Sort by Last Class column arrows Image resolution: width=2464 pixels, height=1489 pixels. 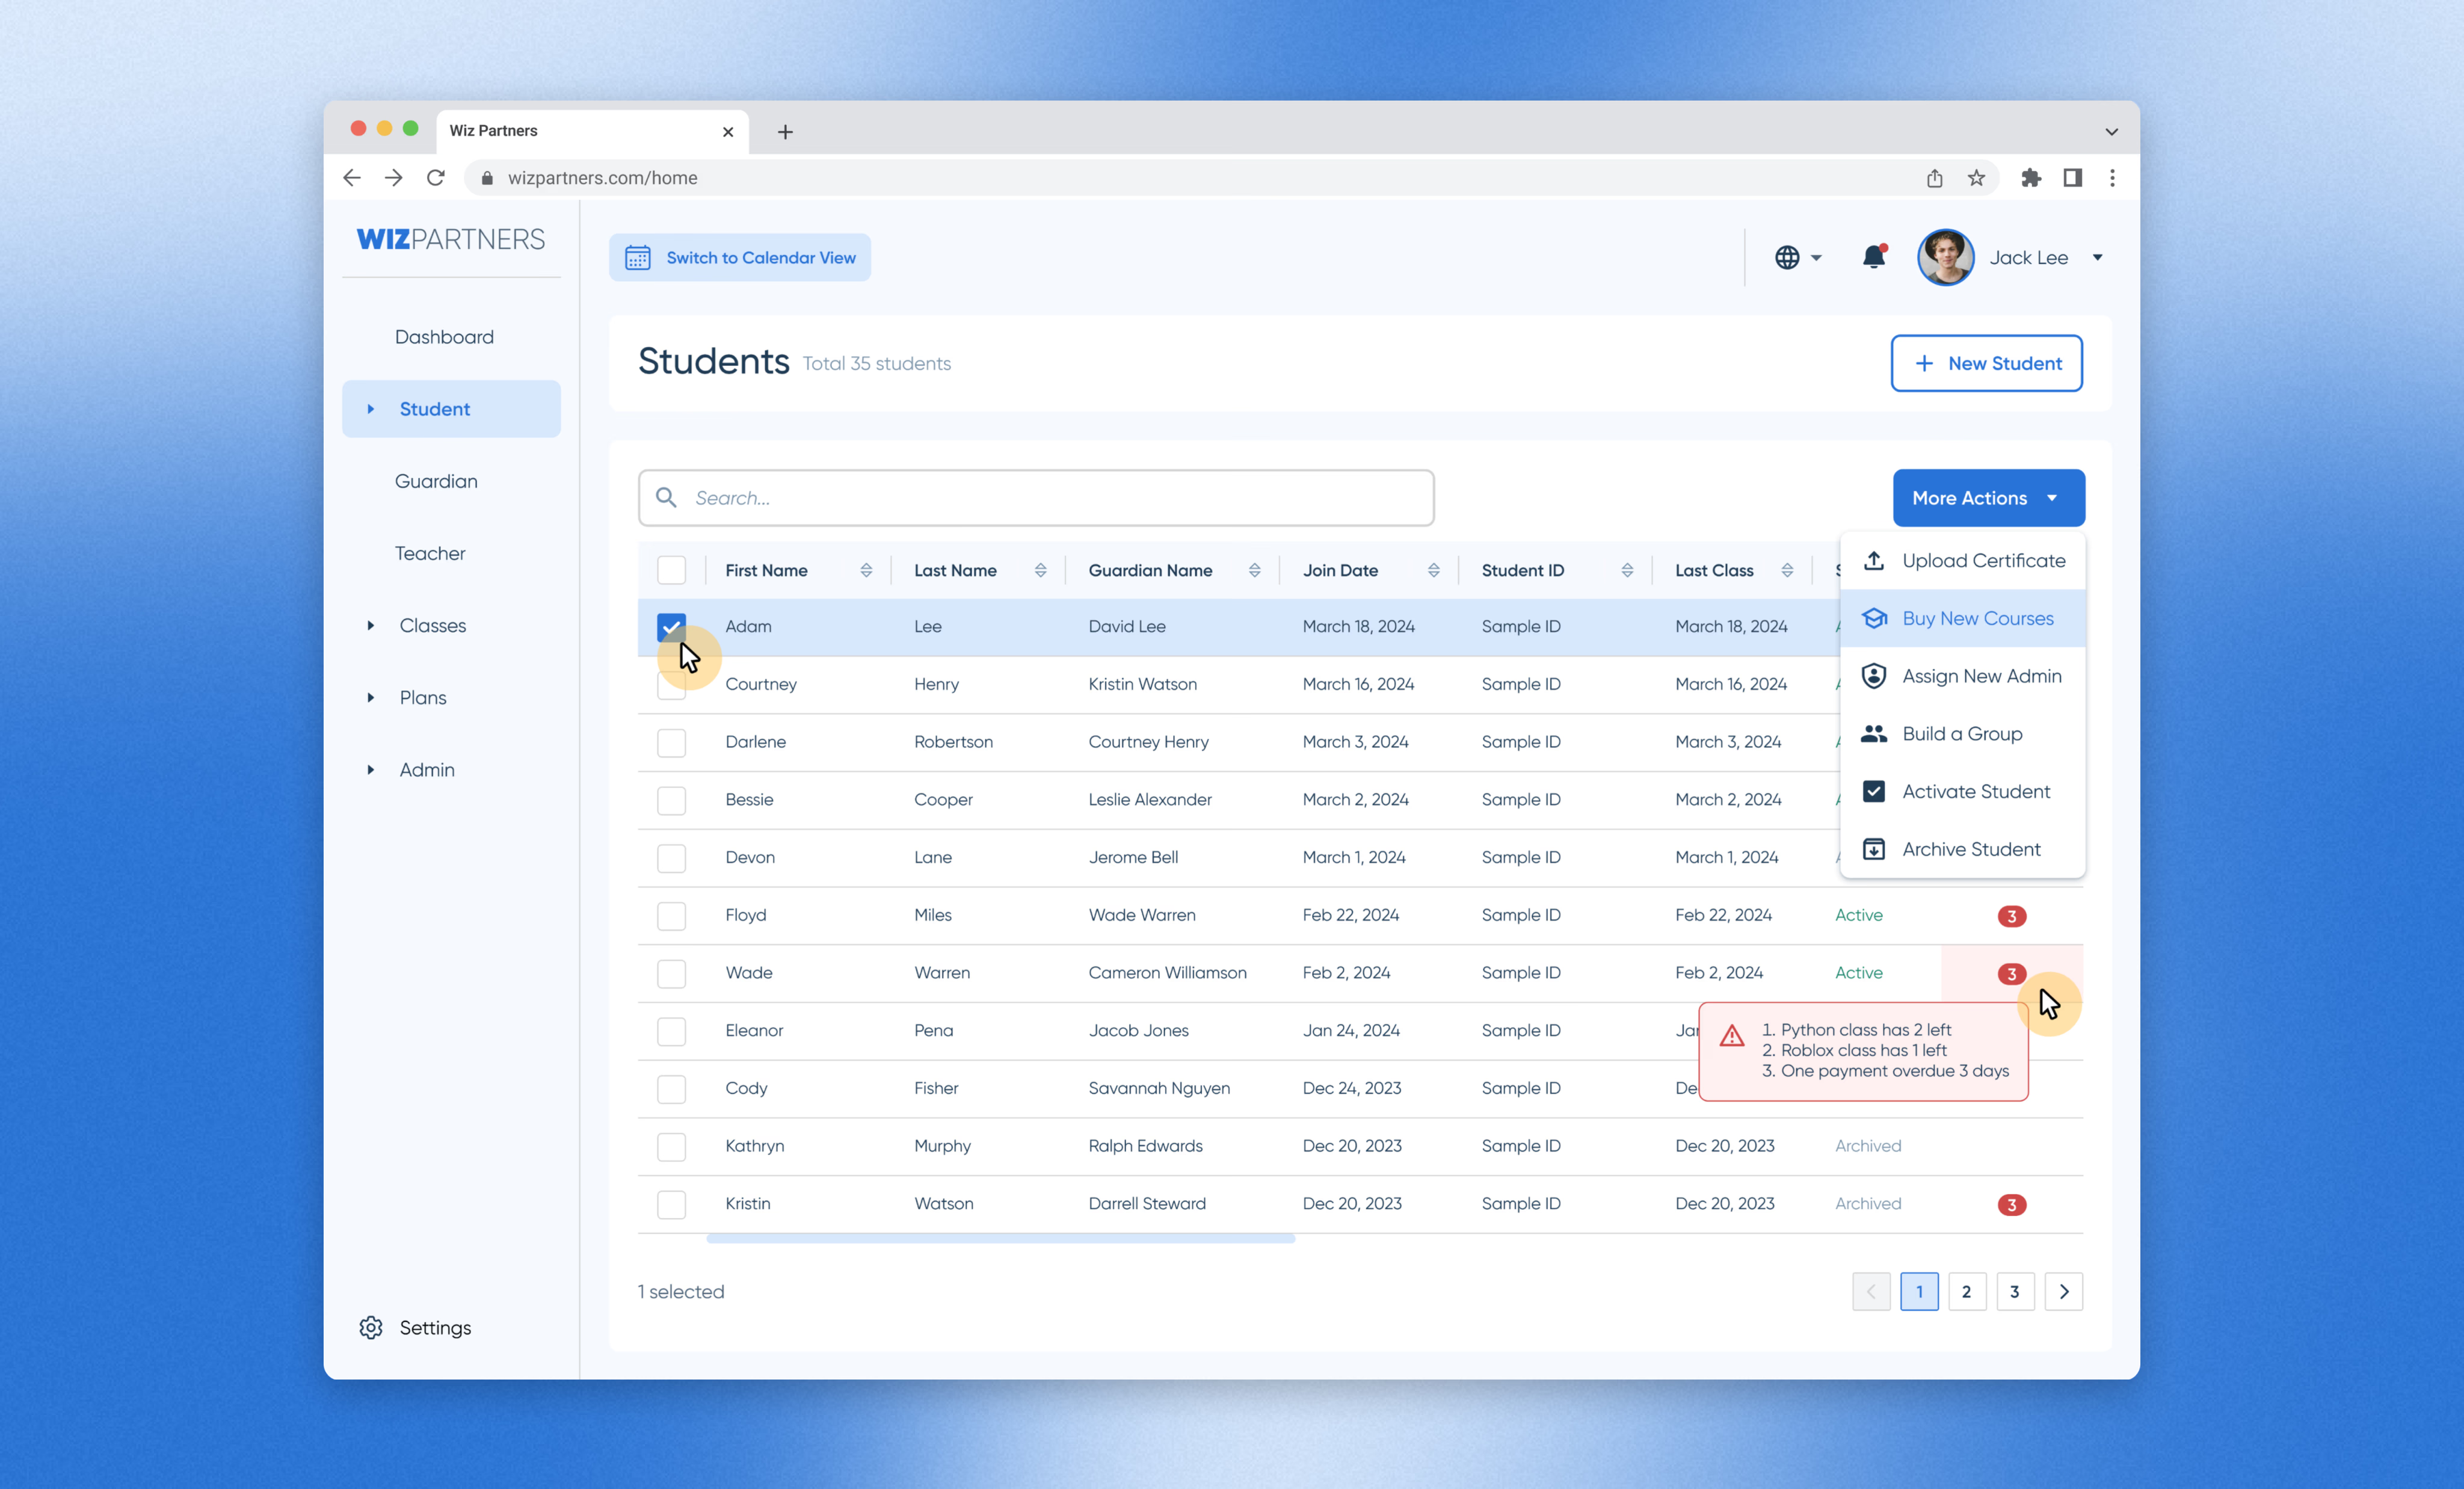[1787, 570]
